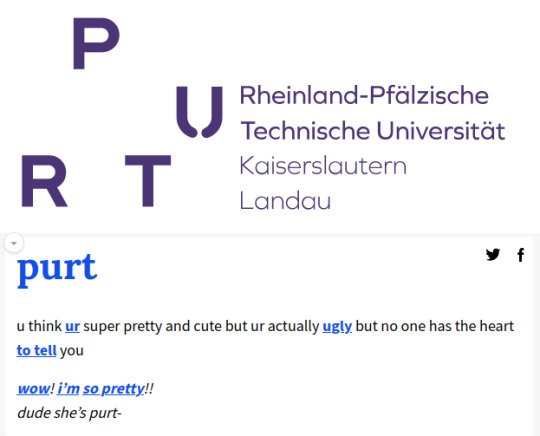The height and width of the screenshot is (436, 540).
Task: Click the Twitter share icon
Action: point(493,255)
